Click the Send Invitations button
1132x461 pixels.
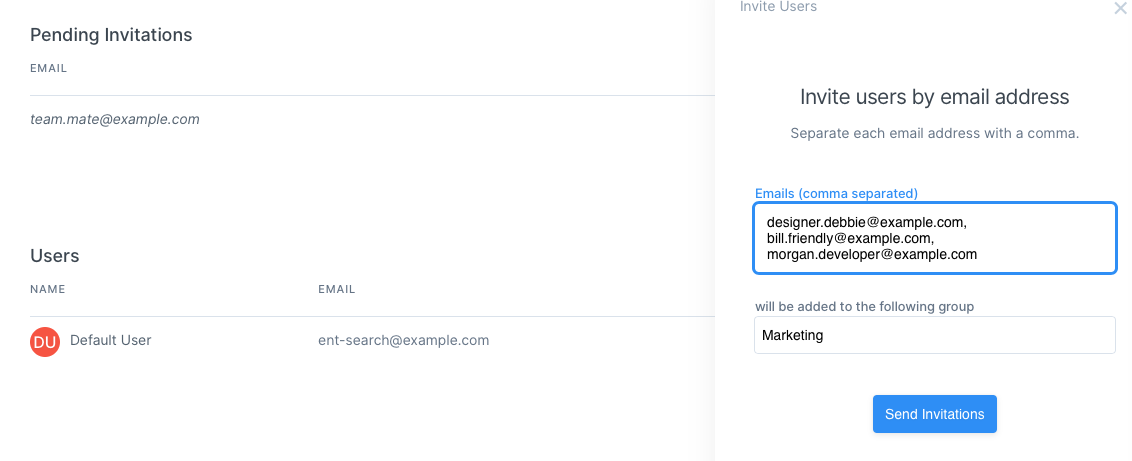[934, 414]
